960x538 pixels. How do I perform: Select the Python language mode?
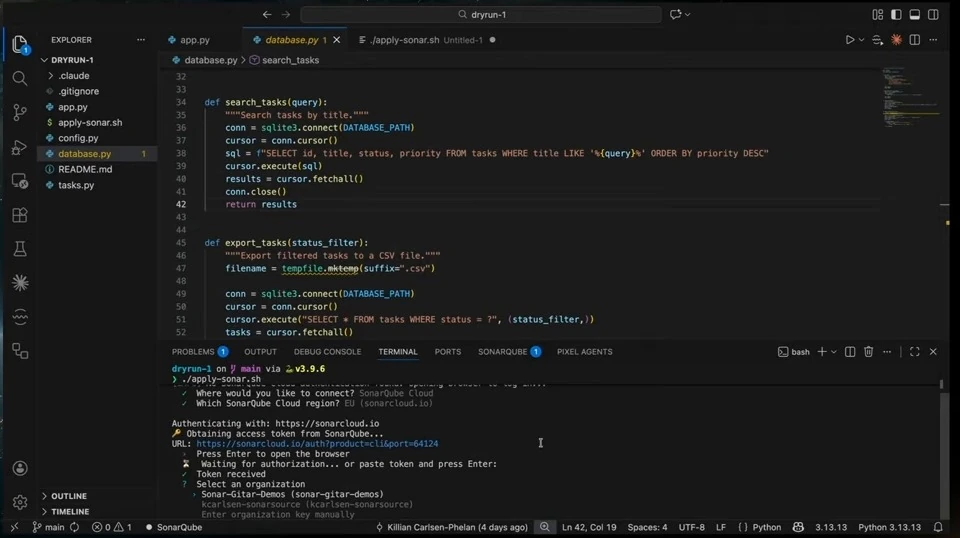coord(767,527)
